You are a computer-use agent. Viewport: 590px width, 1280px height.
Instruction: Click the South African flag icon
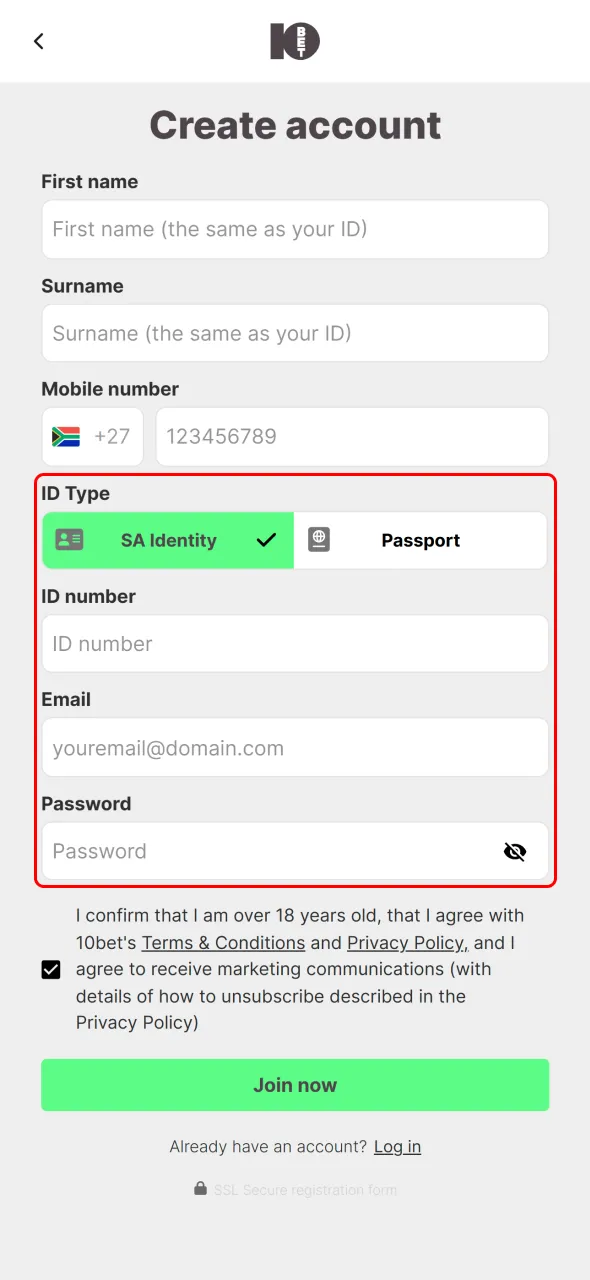click(64, 436)
